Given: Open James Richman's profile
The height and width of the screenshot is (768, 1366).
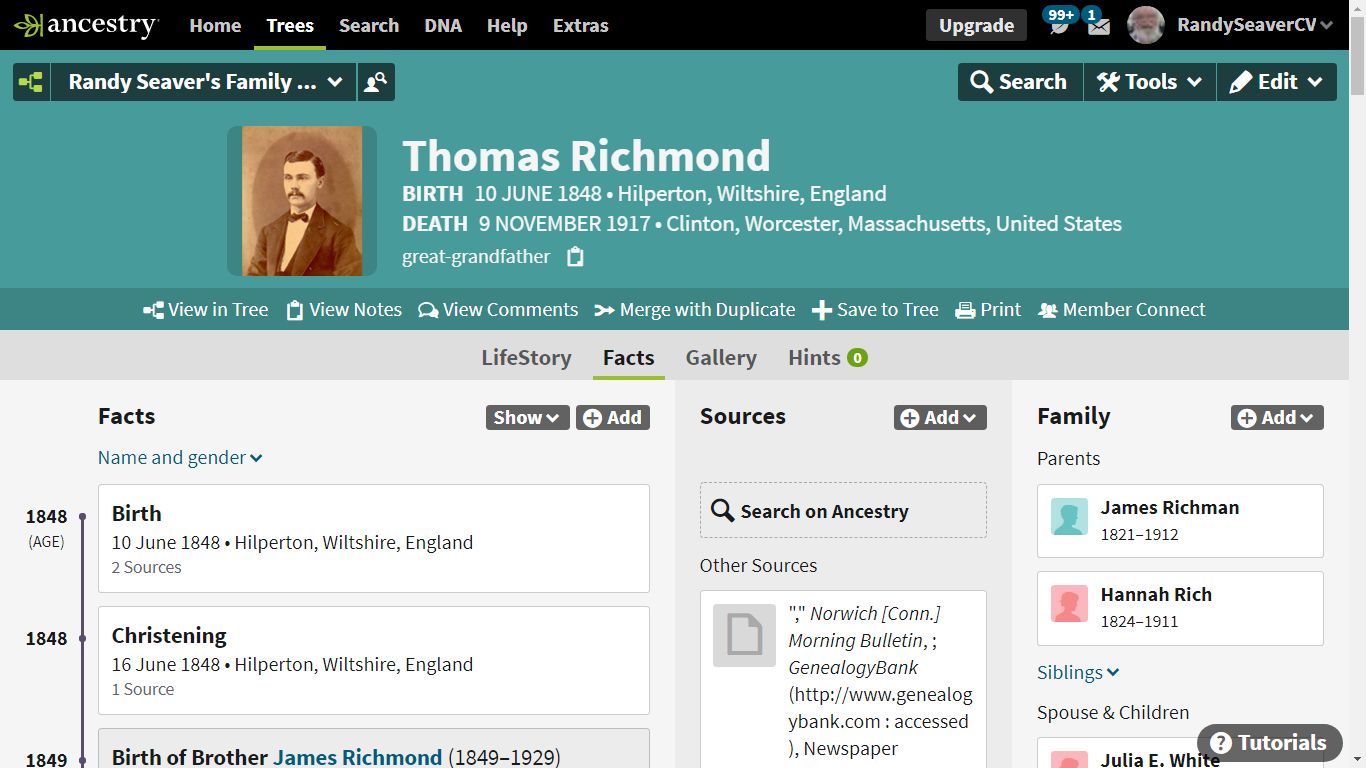Looking at the screenshot, I should click(x=1170, y=507).
